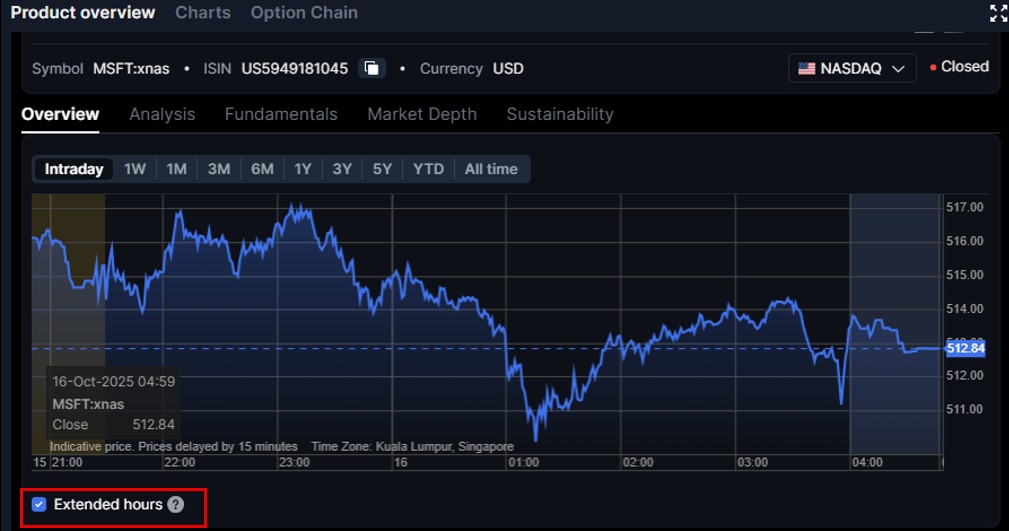This screenshot has width=1009, height=531.
Task: Click the help icon beside Extended hours
Action: (x=176, y=505)
